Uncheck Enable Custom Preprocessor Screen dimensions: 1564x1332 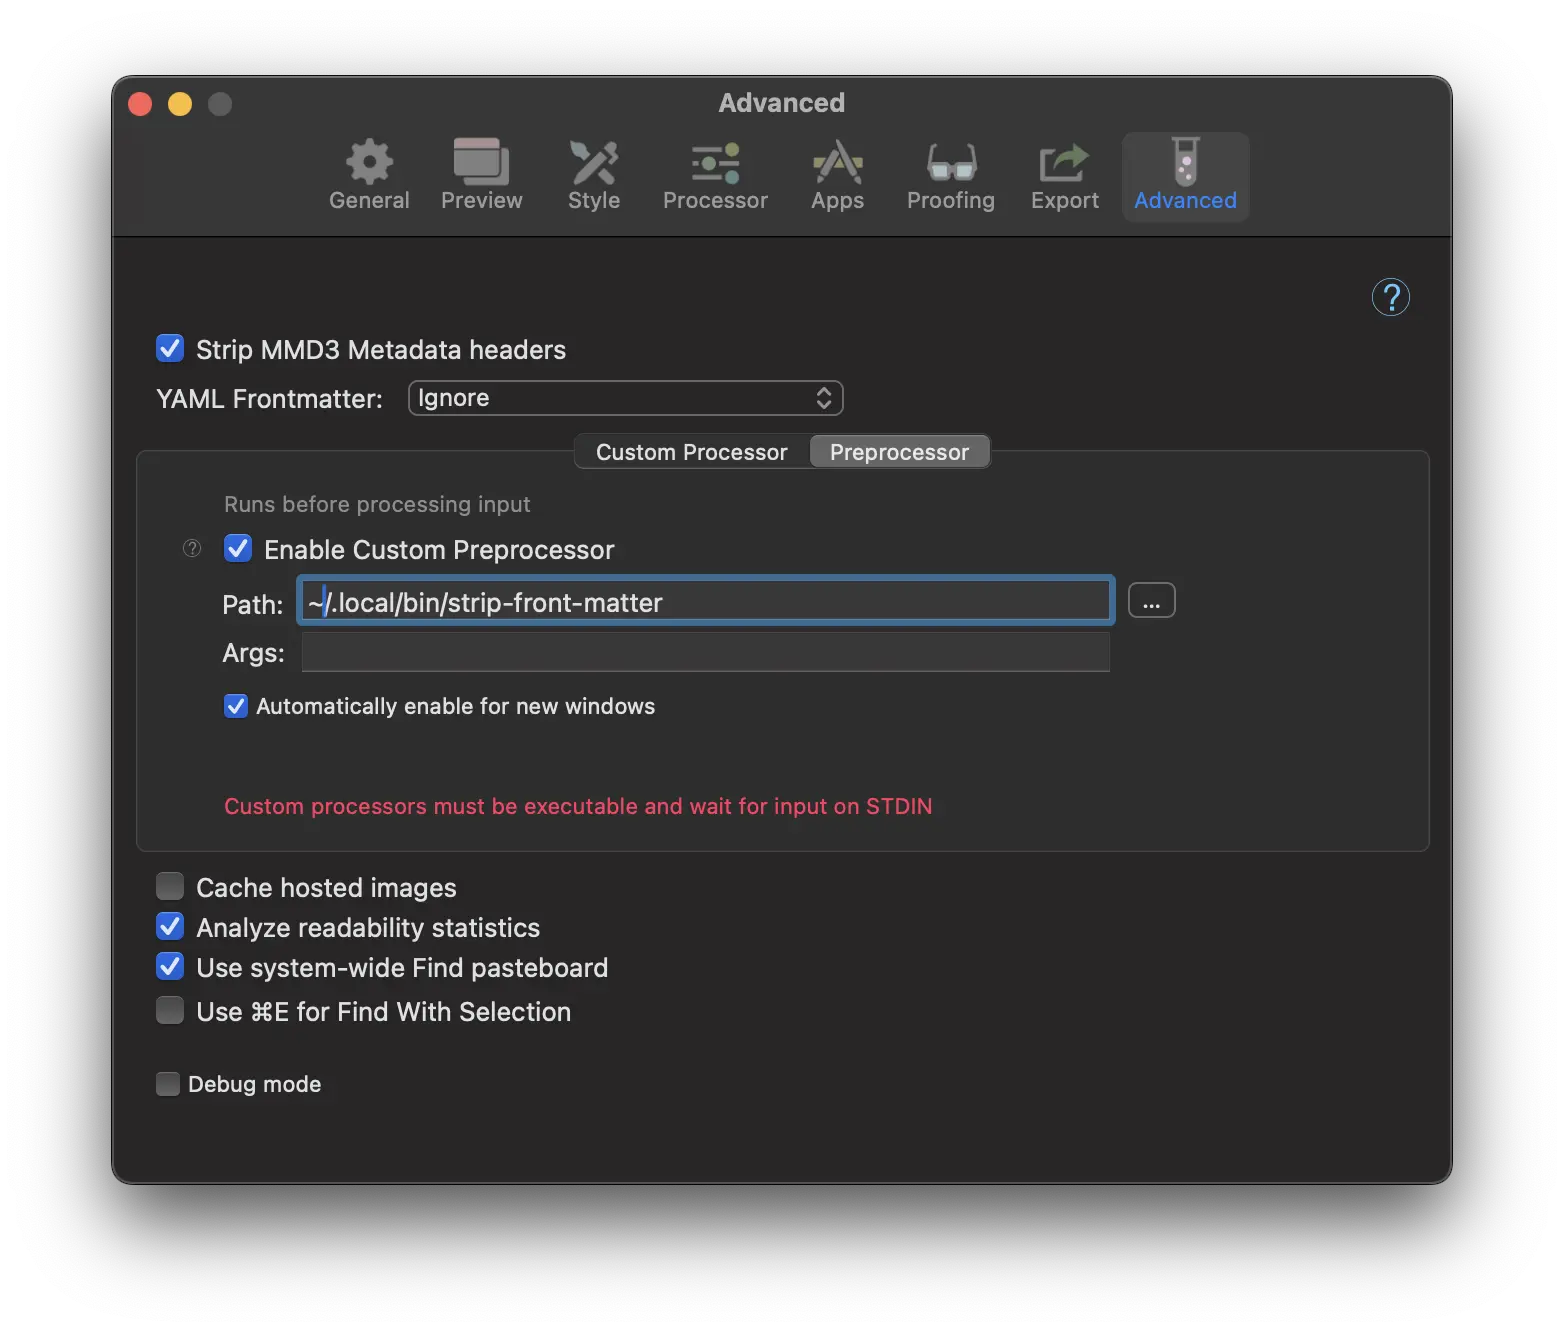pyautogui.click(x=238, y=549)
